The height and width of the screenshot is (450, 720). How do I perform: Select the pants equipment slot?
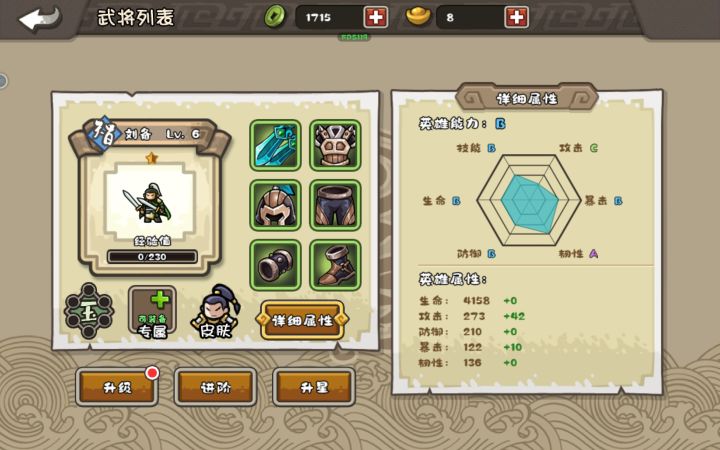pyautogui.click(x=335, y=205)
